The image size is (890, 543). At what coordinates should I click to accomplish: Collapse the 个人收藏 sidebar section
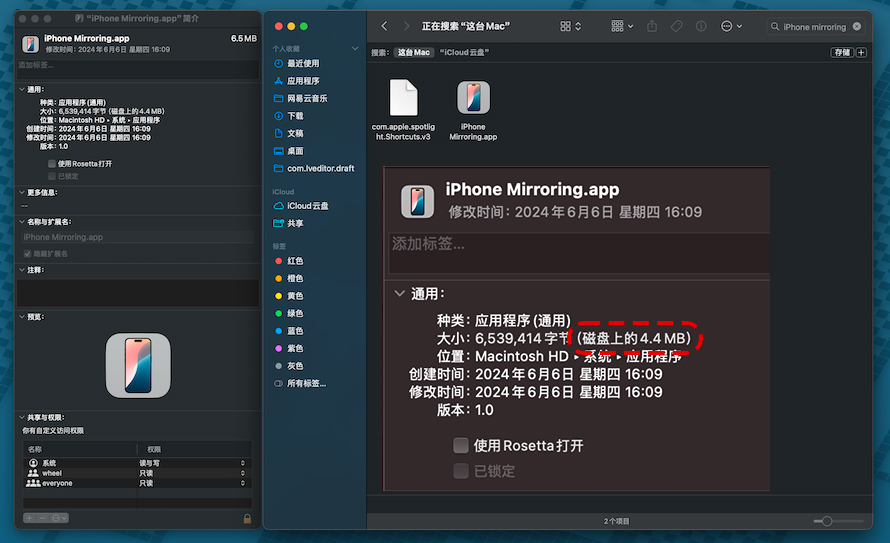pos(355,48)
